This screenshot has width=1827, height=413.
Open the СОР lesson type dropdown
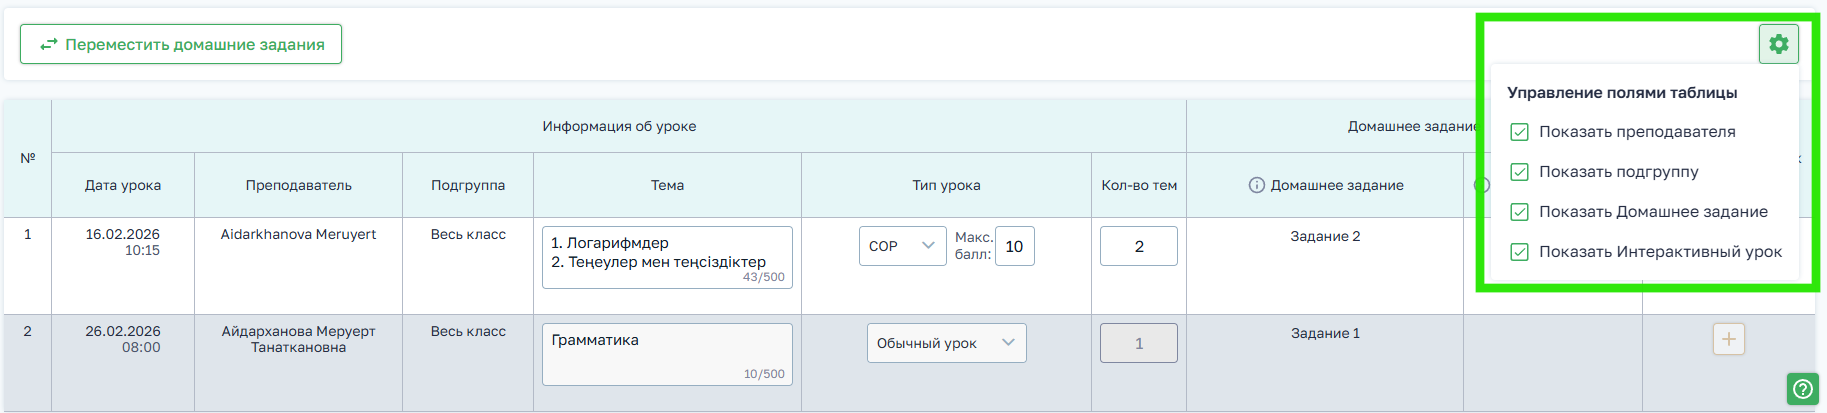[x=902, y=246]
